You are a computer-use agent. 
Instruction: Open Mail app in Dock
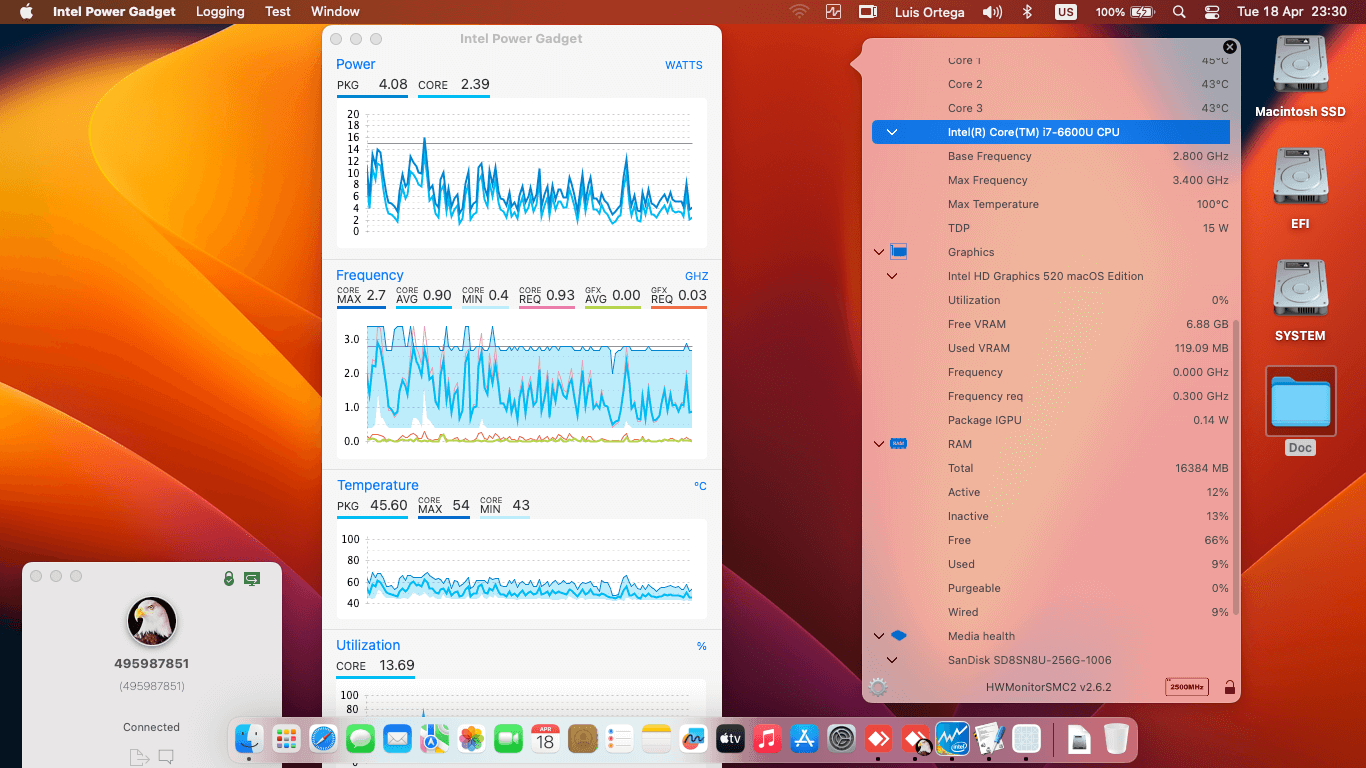(x=397, y=739)
